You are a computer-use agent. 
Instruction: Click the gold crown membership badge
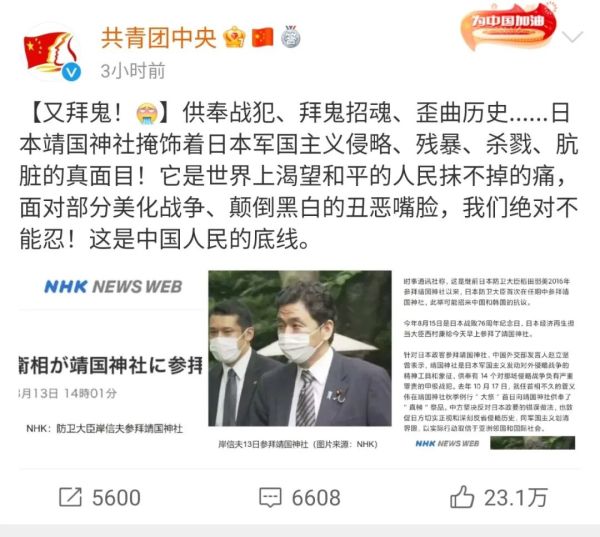[235, 37]
